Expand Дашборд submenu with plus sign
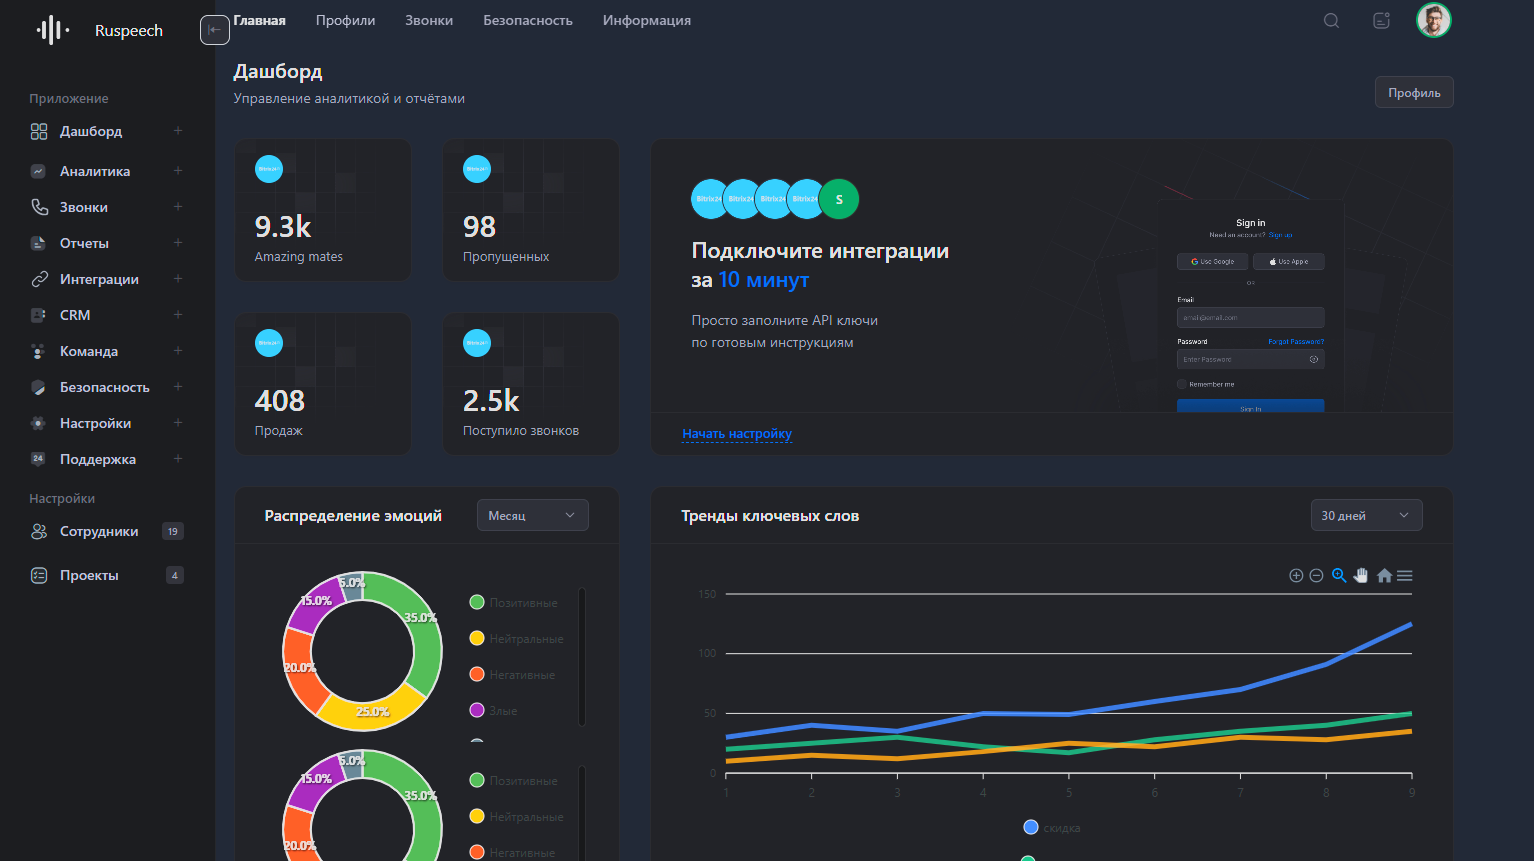The width and height of the screenshot is (1534, 861). 178,131
